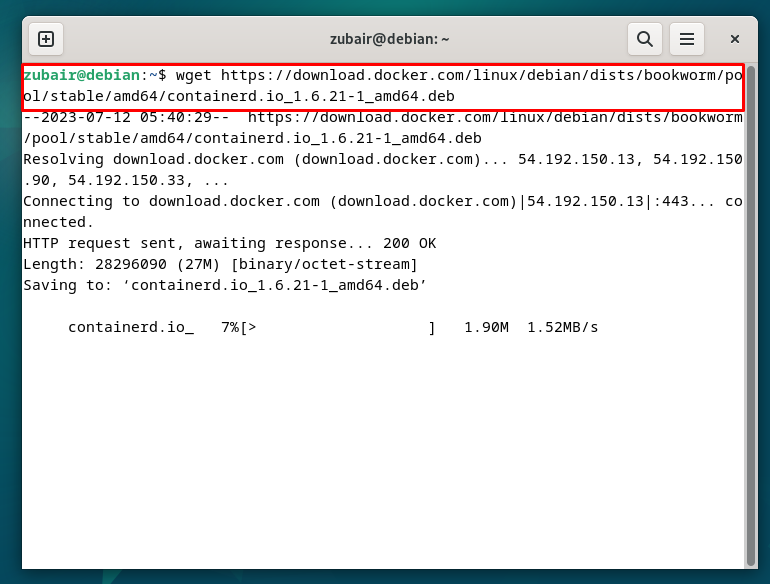
Task: Open a new terminal tab
Action: 46,39
